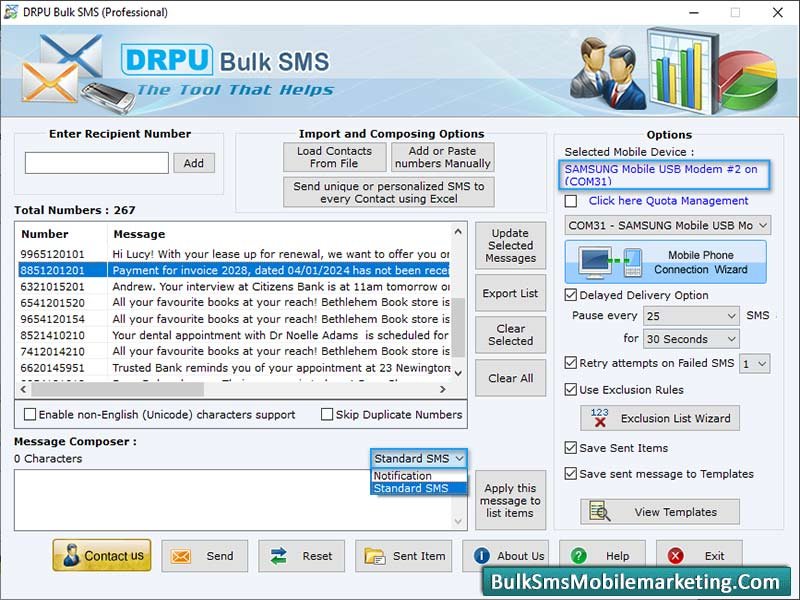Screen dimensions: 800x600
Task: Click the Send envelope icon
Action: (x=181, y=556)
